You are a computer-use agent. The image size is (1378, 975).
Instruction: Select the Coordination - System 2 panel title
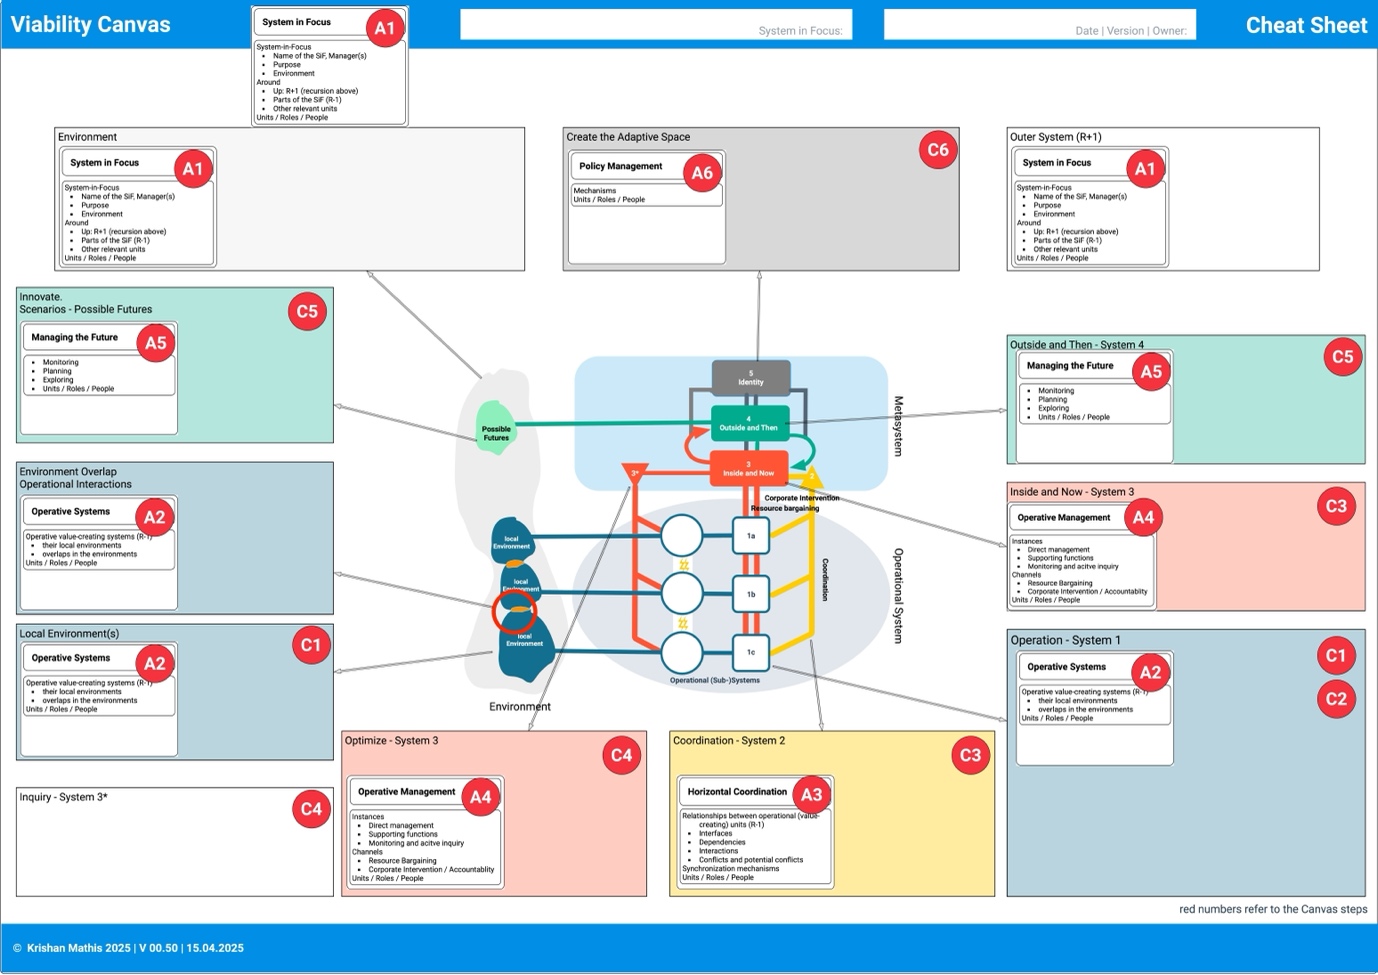(729, 740)
